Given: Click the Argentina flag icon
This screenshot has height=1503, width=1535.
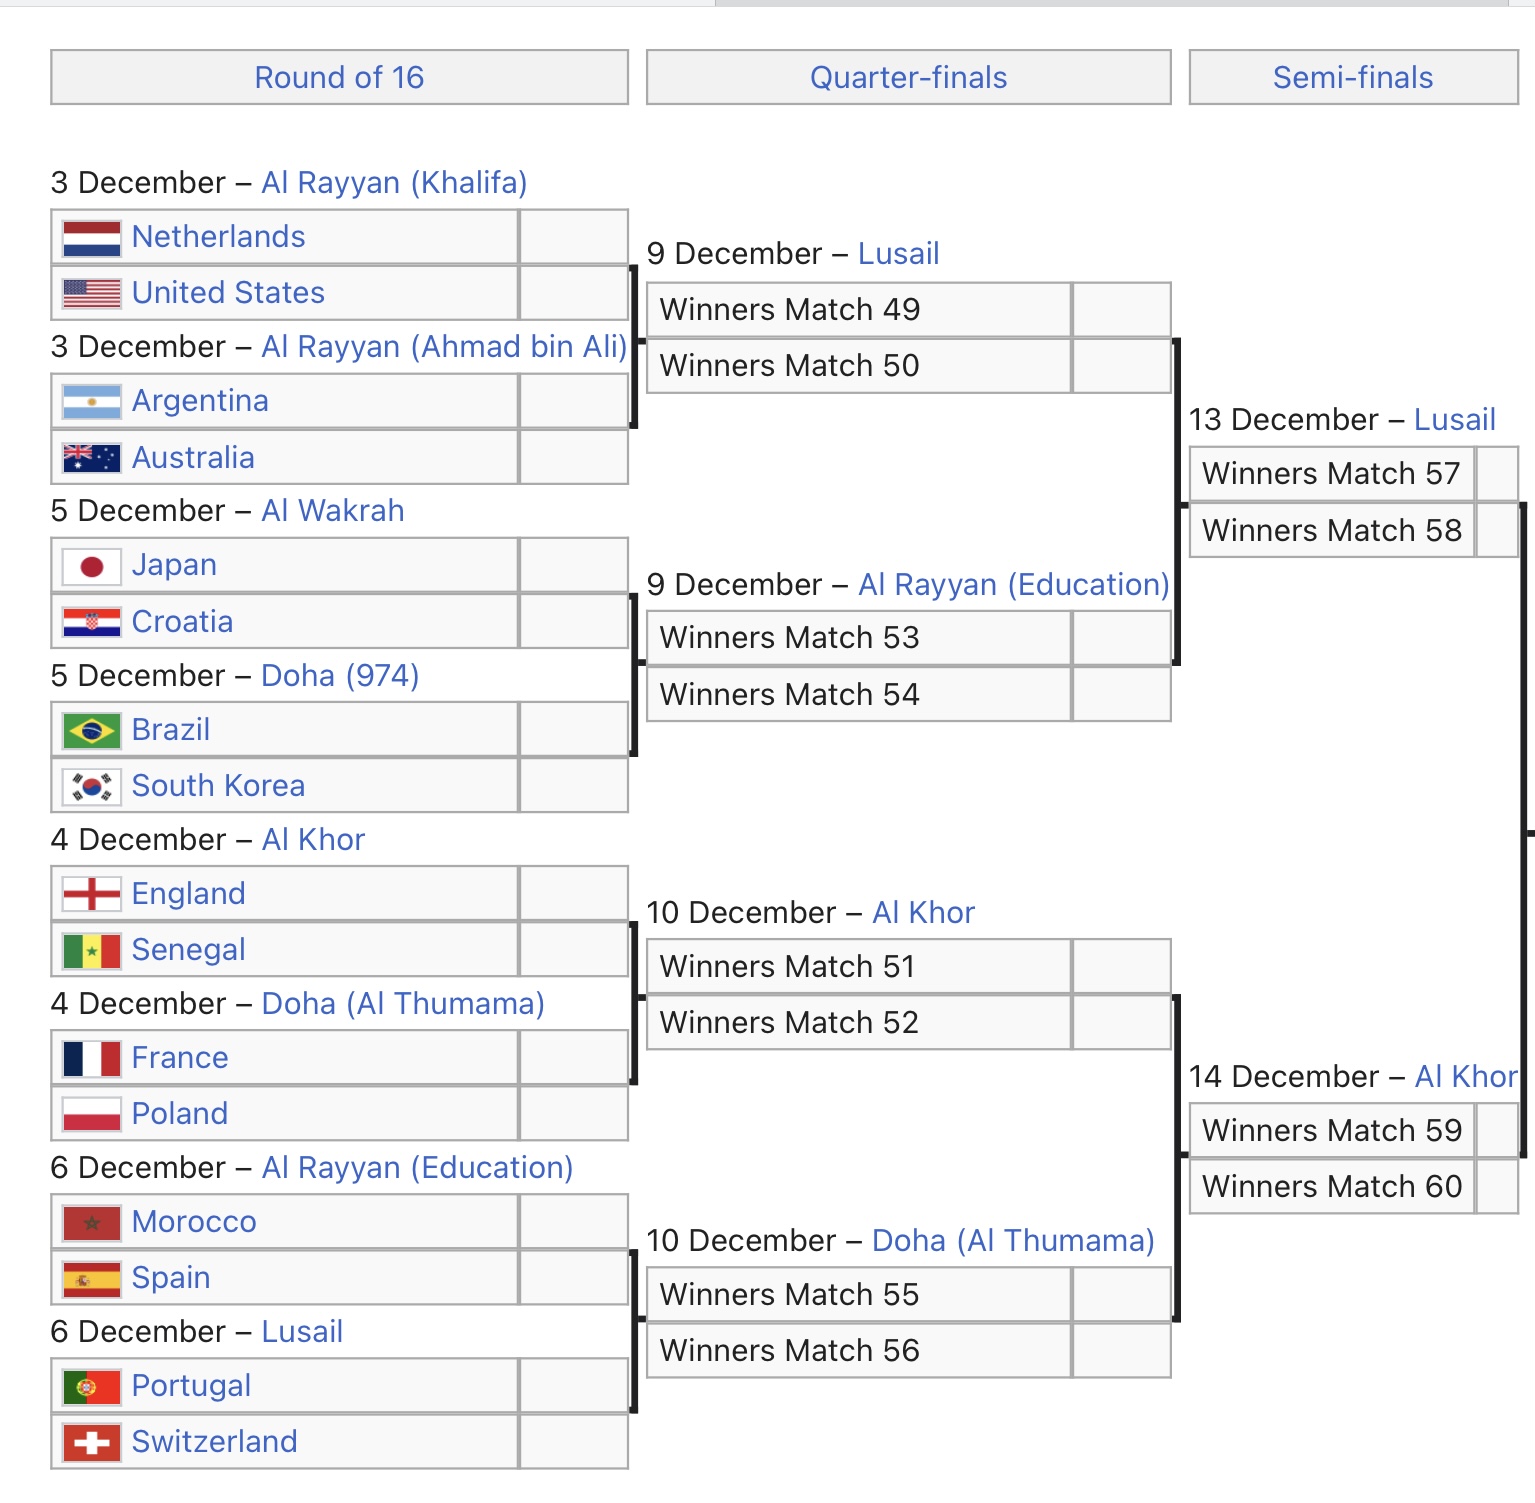Looking at the screenshot, I should [x=91, y=402].
